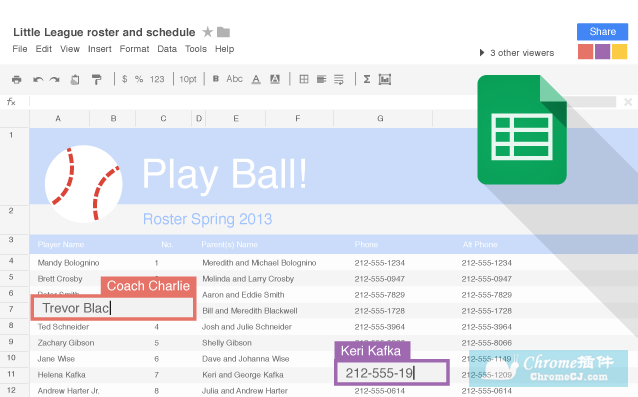Click the folder icon beside title
The image size is (638, 397).
[223, 32]
